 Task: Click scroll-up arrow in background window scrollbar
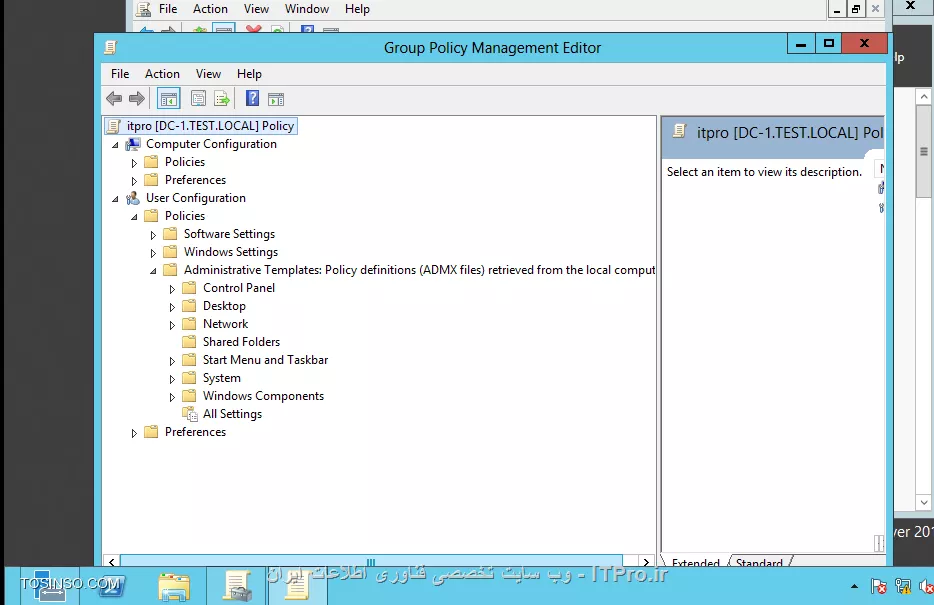pyautogui.click(x=924, y=96)
